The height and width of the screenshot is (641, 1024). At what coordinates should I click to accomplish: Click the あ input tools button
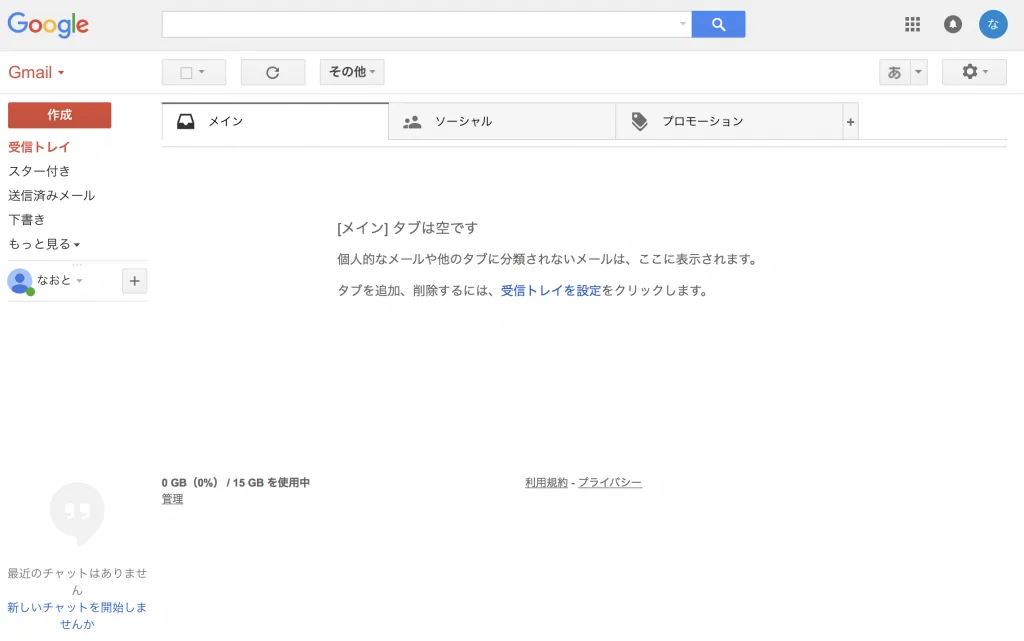(895, 72)
